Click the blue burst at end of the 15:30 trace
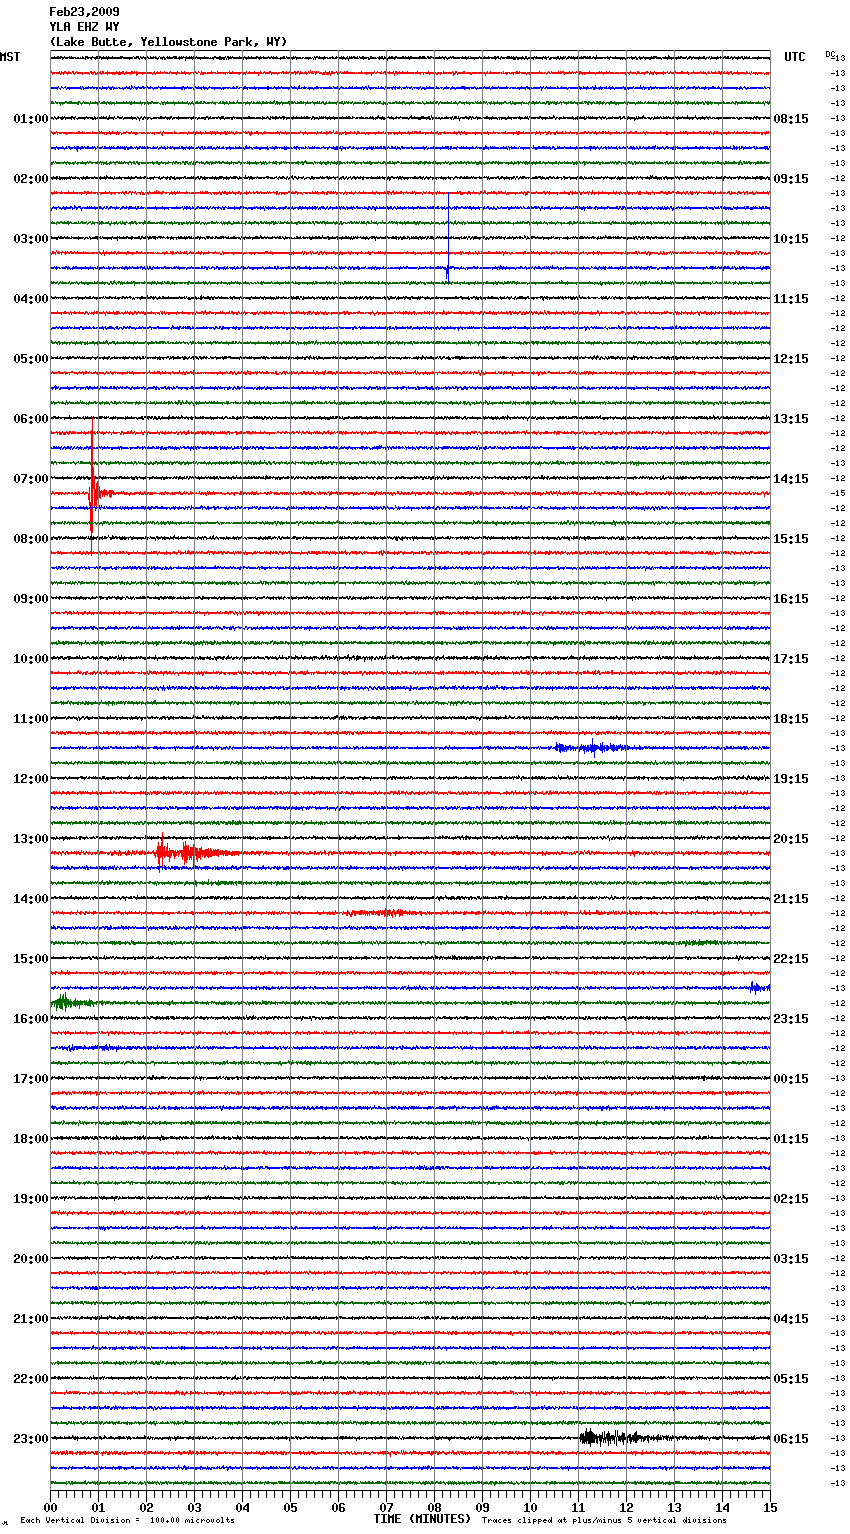The image size is (850, 1534). pyautogui.click(x=759, y=987)
